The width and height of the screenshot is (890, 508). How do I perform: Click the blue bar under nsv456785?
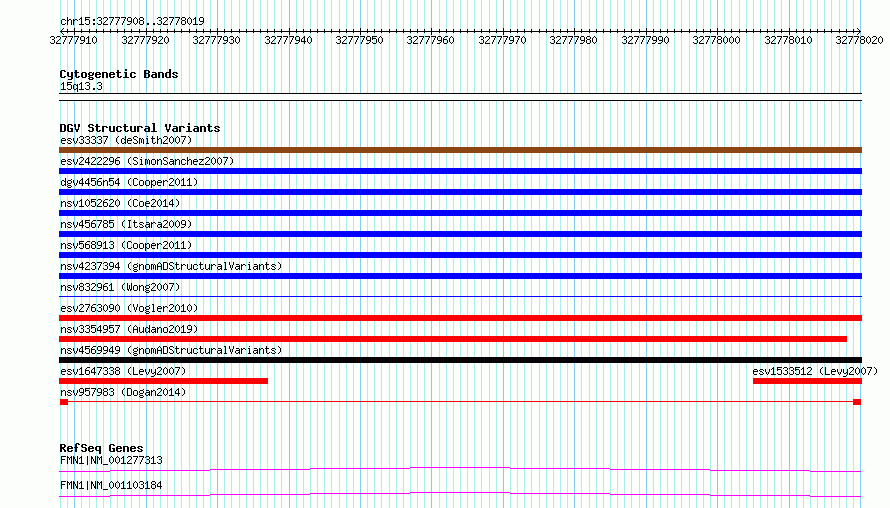tap(460, 234)
